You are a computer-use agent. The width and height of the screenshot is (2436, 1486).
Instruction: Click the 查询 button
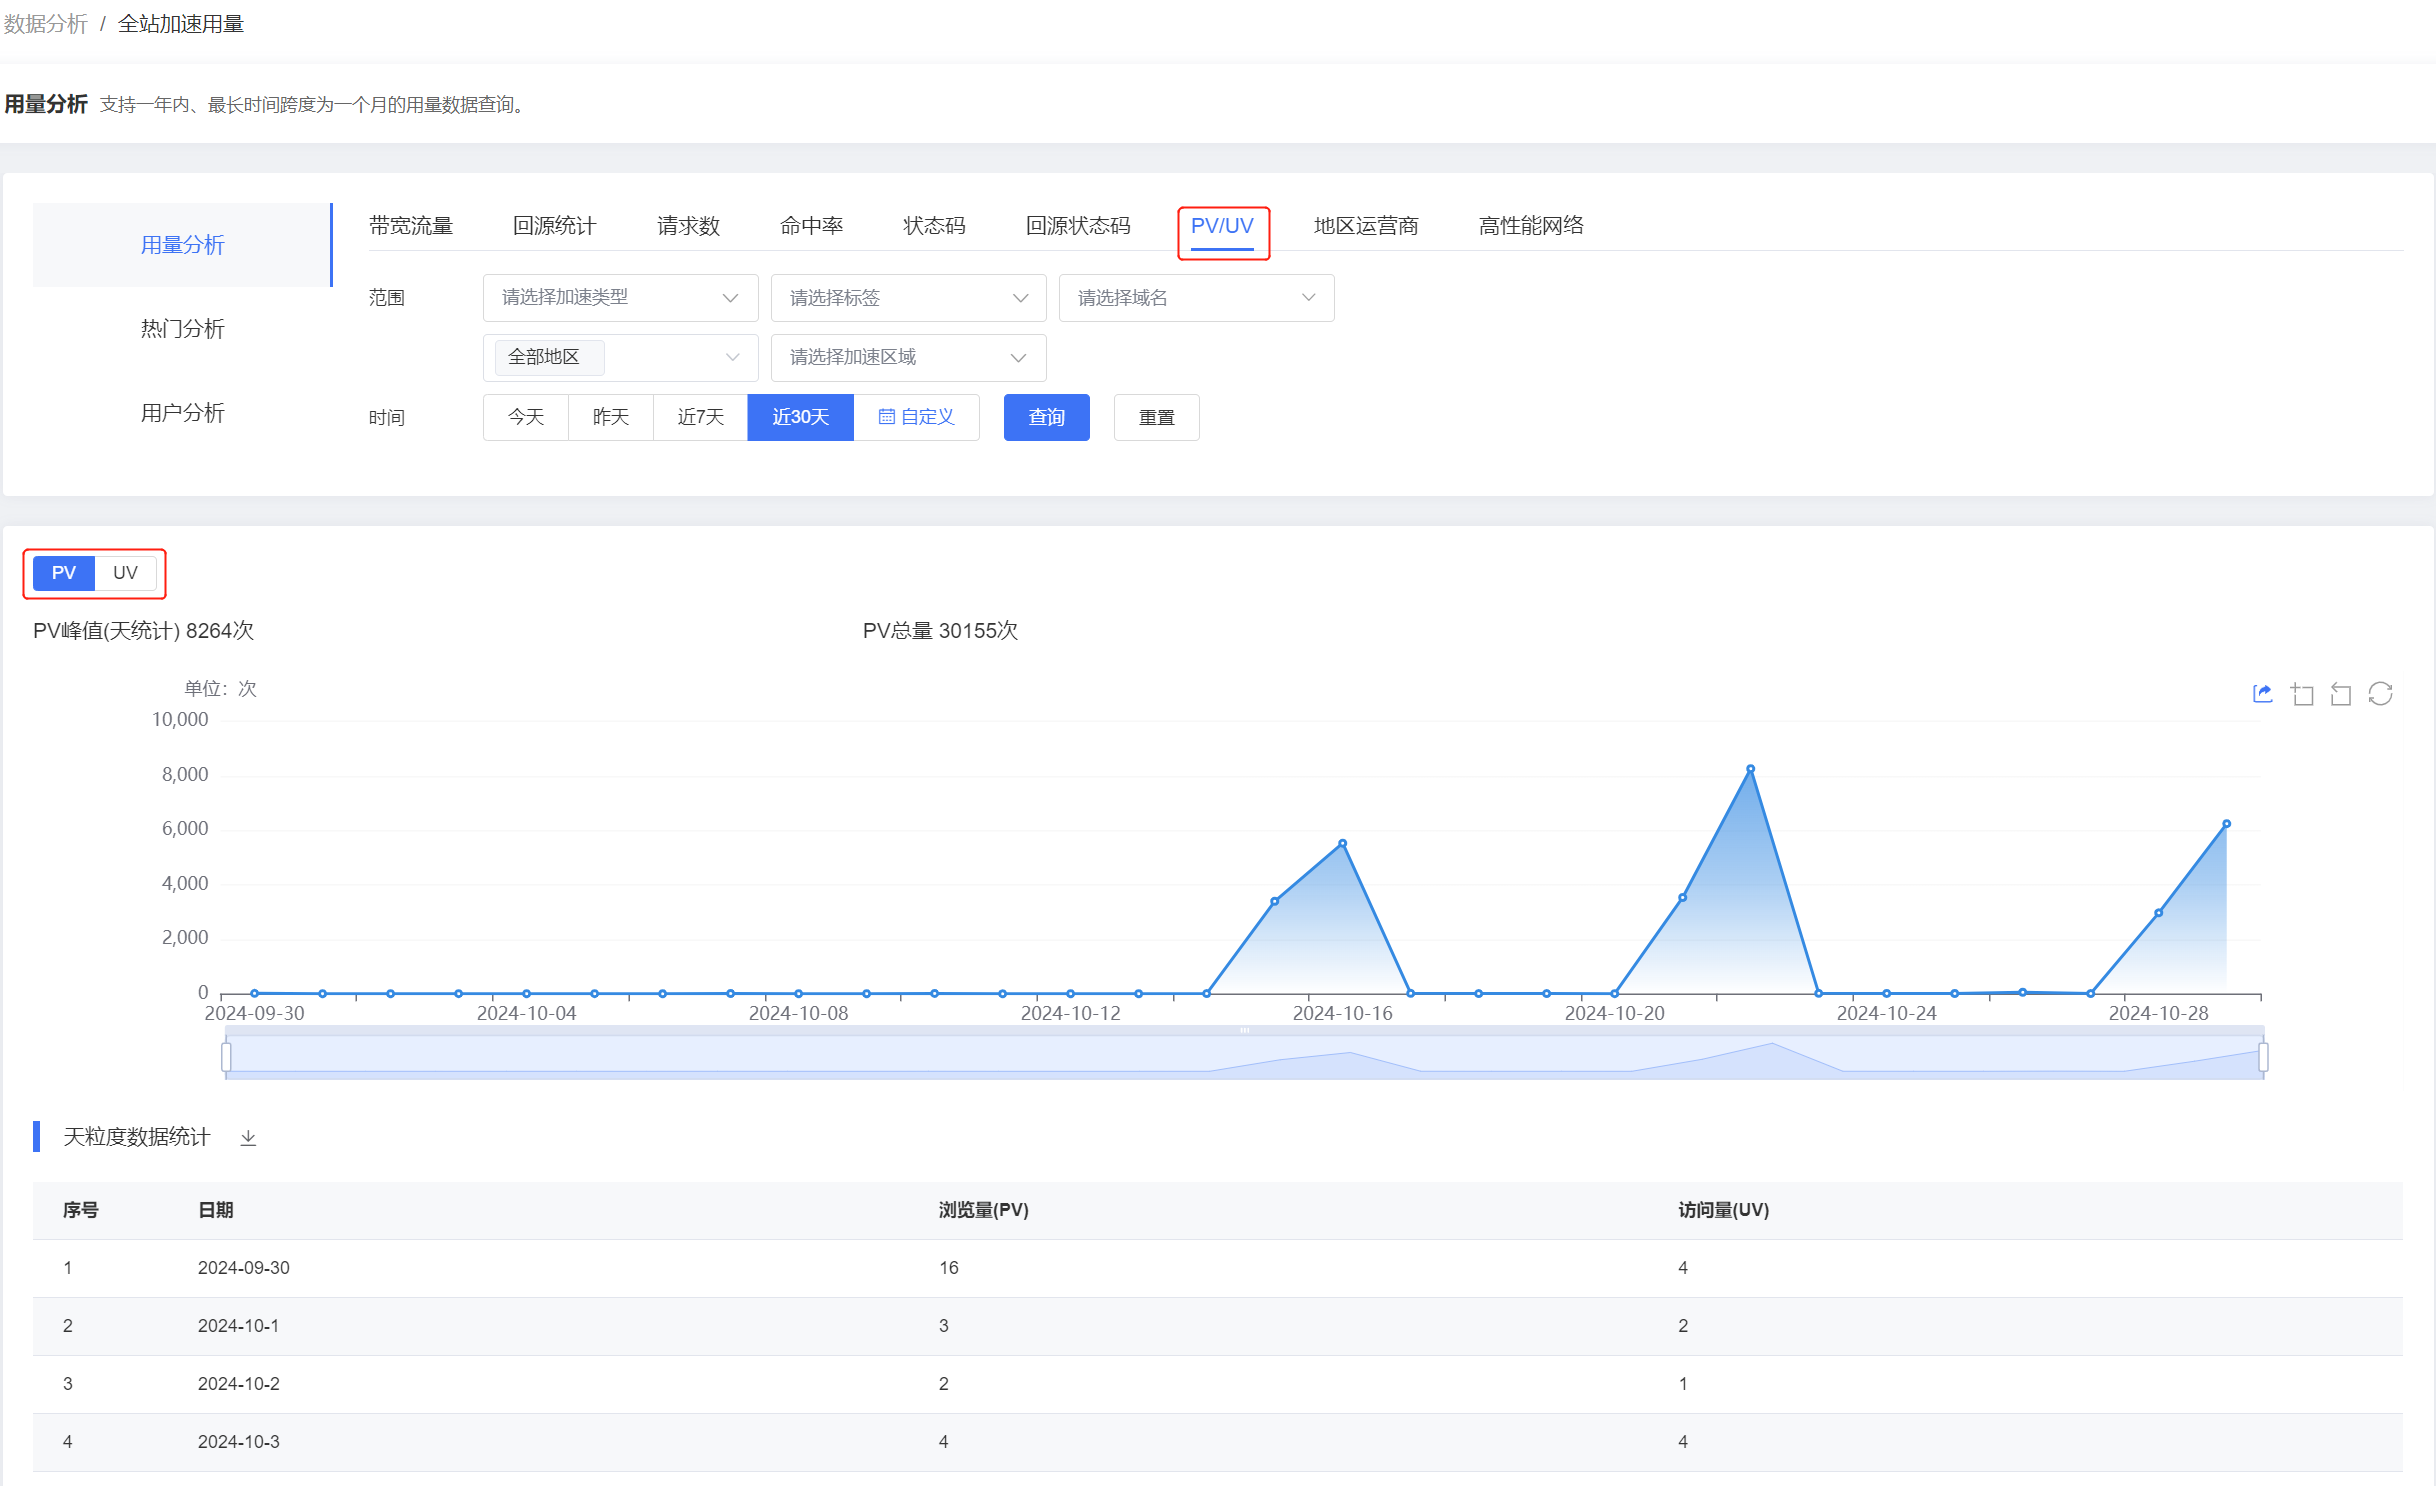[x=1046, y=417]
